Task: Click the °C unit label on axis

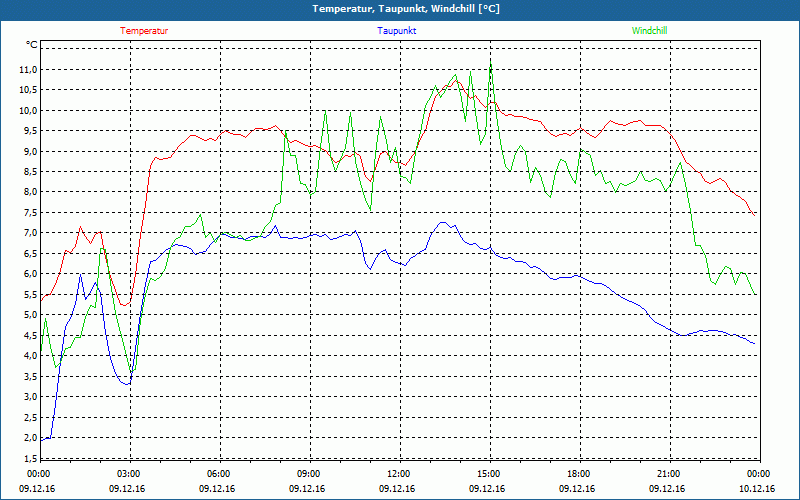Action: click(32, 45)
